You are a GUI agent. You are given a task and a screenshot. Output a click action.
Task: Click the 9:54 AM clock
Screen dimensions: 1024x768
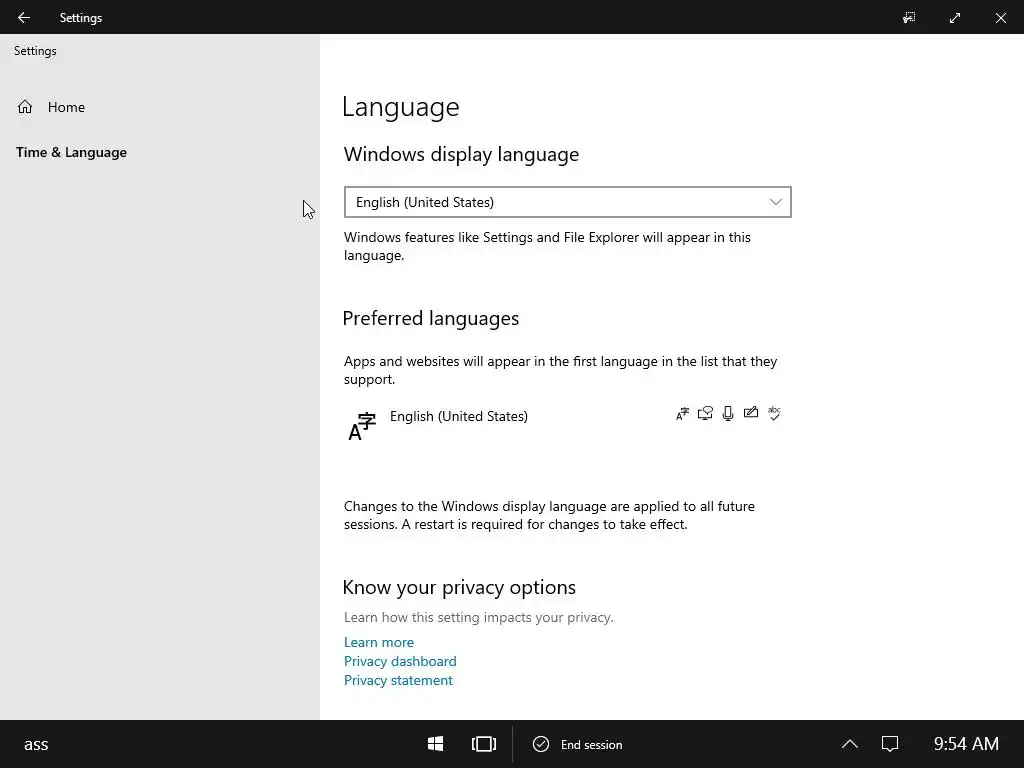[x=966, y=744]
